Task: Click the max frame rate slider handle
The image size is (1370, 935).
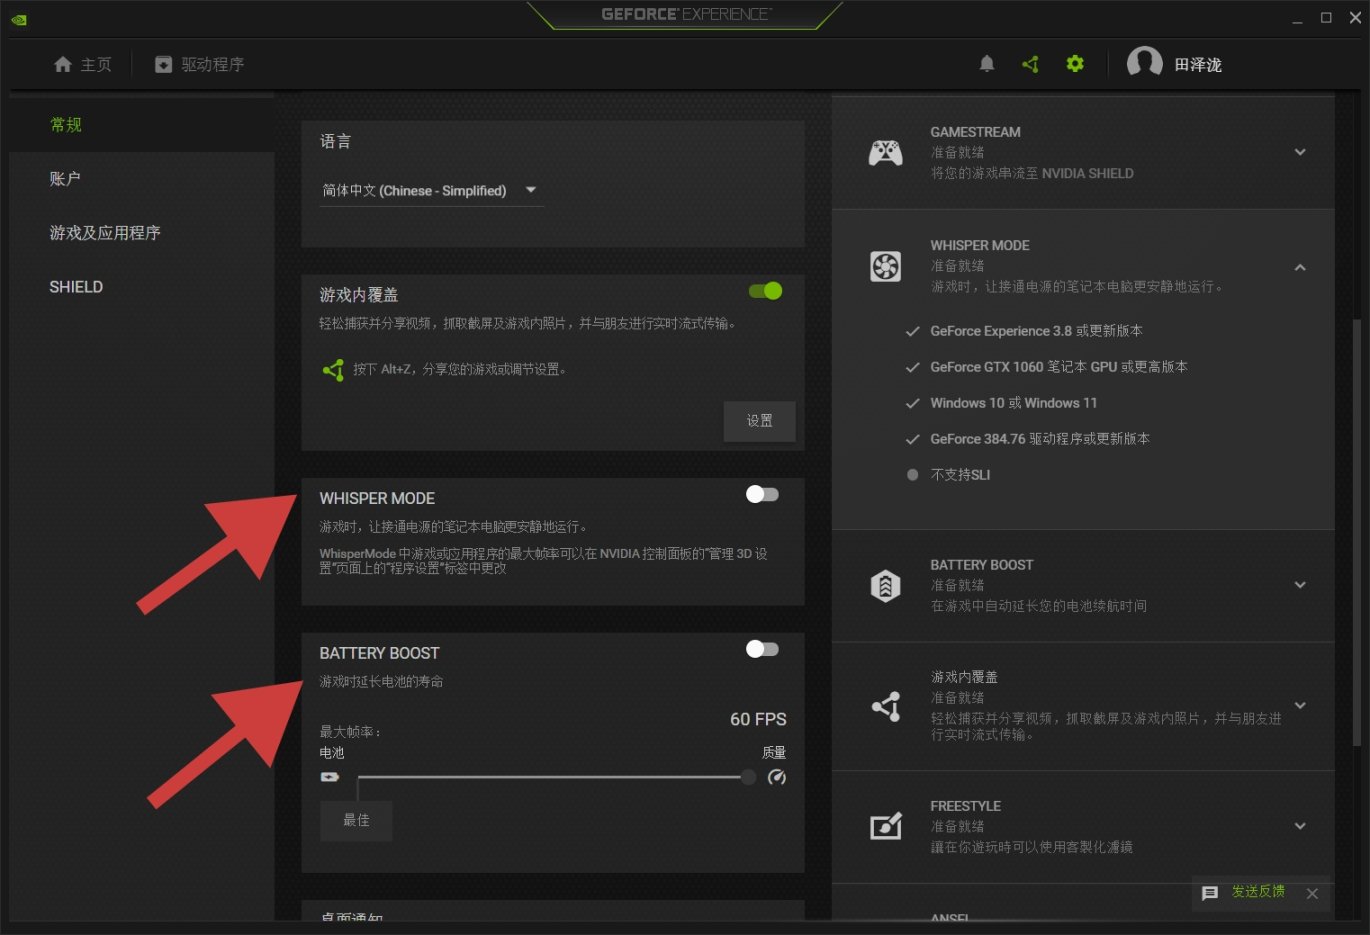Action: pyautogui.click(x=748, y=777)
